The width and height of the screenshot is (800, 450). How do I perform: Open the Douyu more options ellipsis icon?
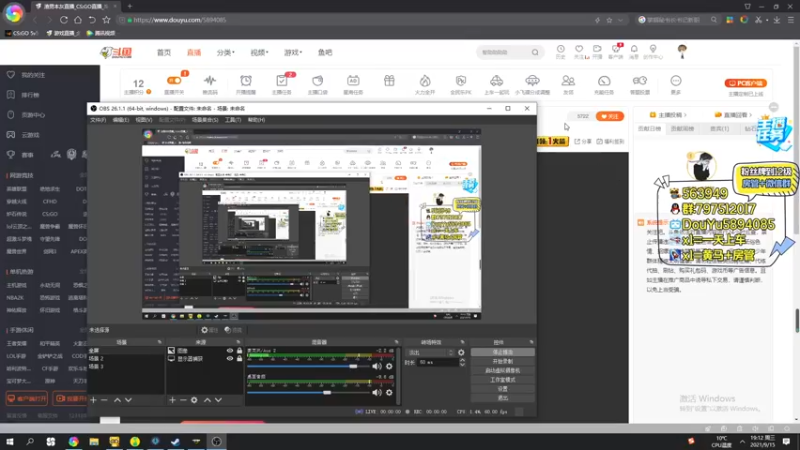[x=676, y=81]
